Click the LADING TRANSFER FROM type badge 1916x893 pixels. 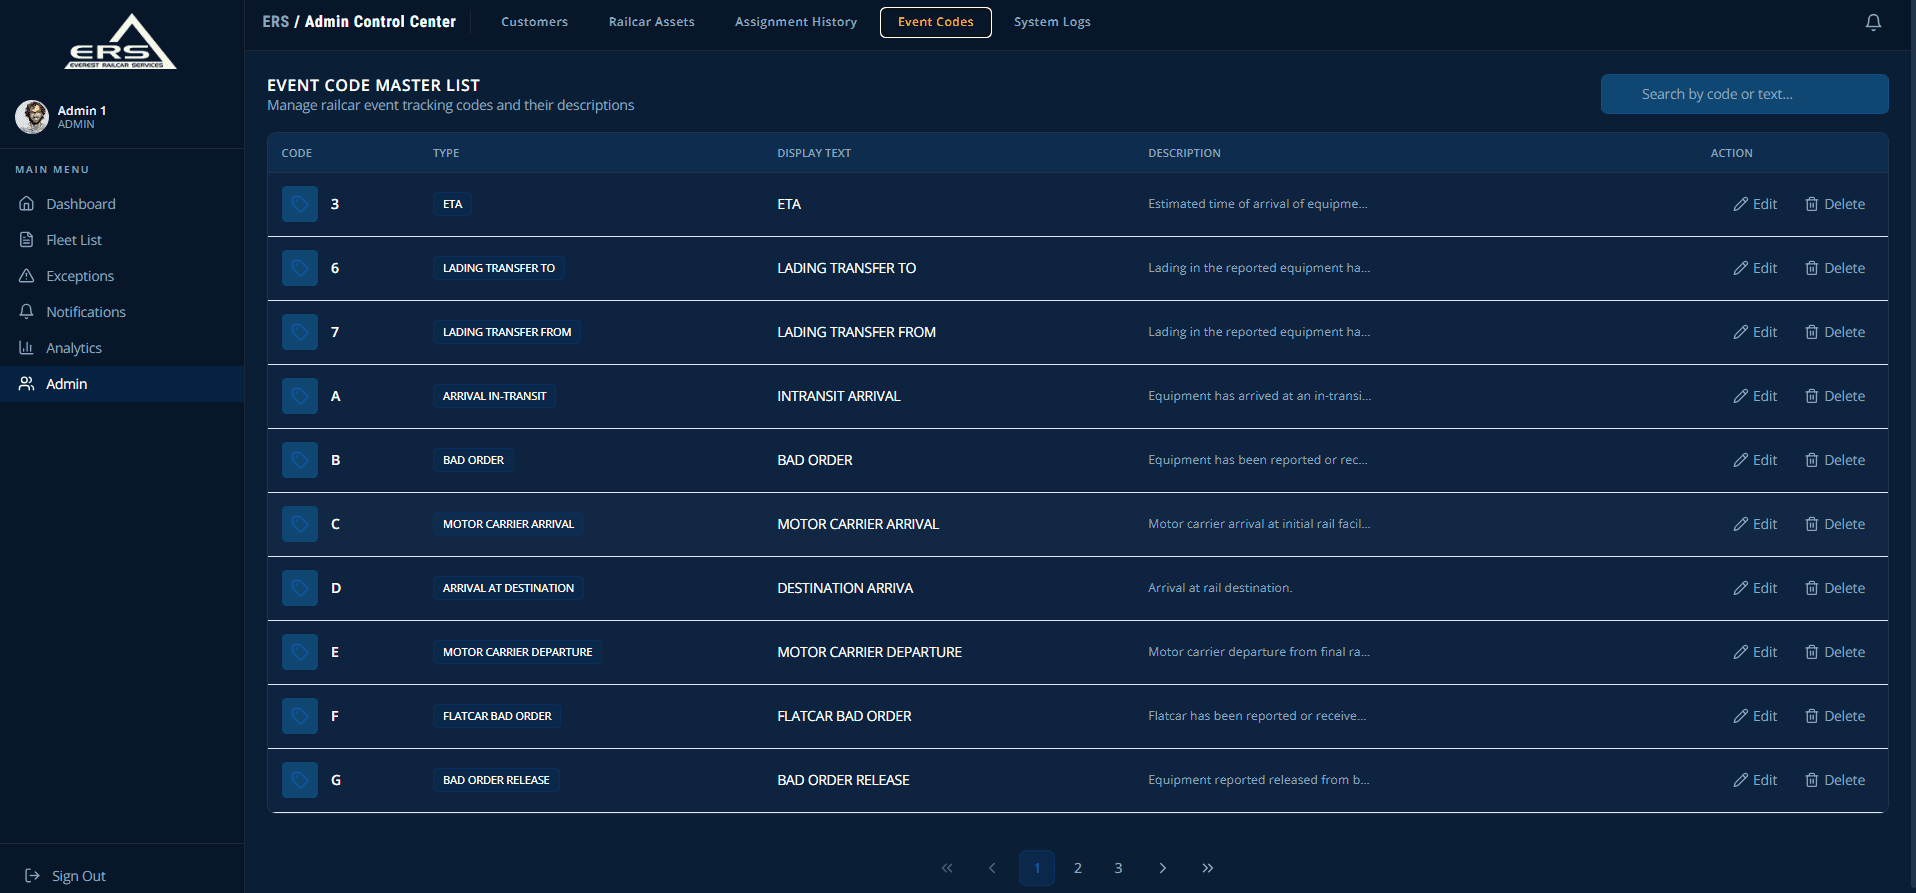click(507, 332)
